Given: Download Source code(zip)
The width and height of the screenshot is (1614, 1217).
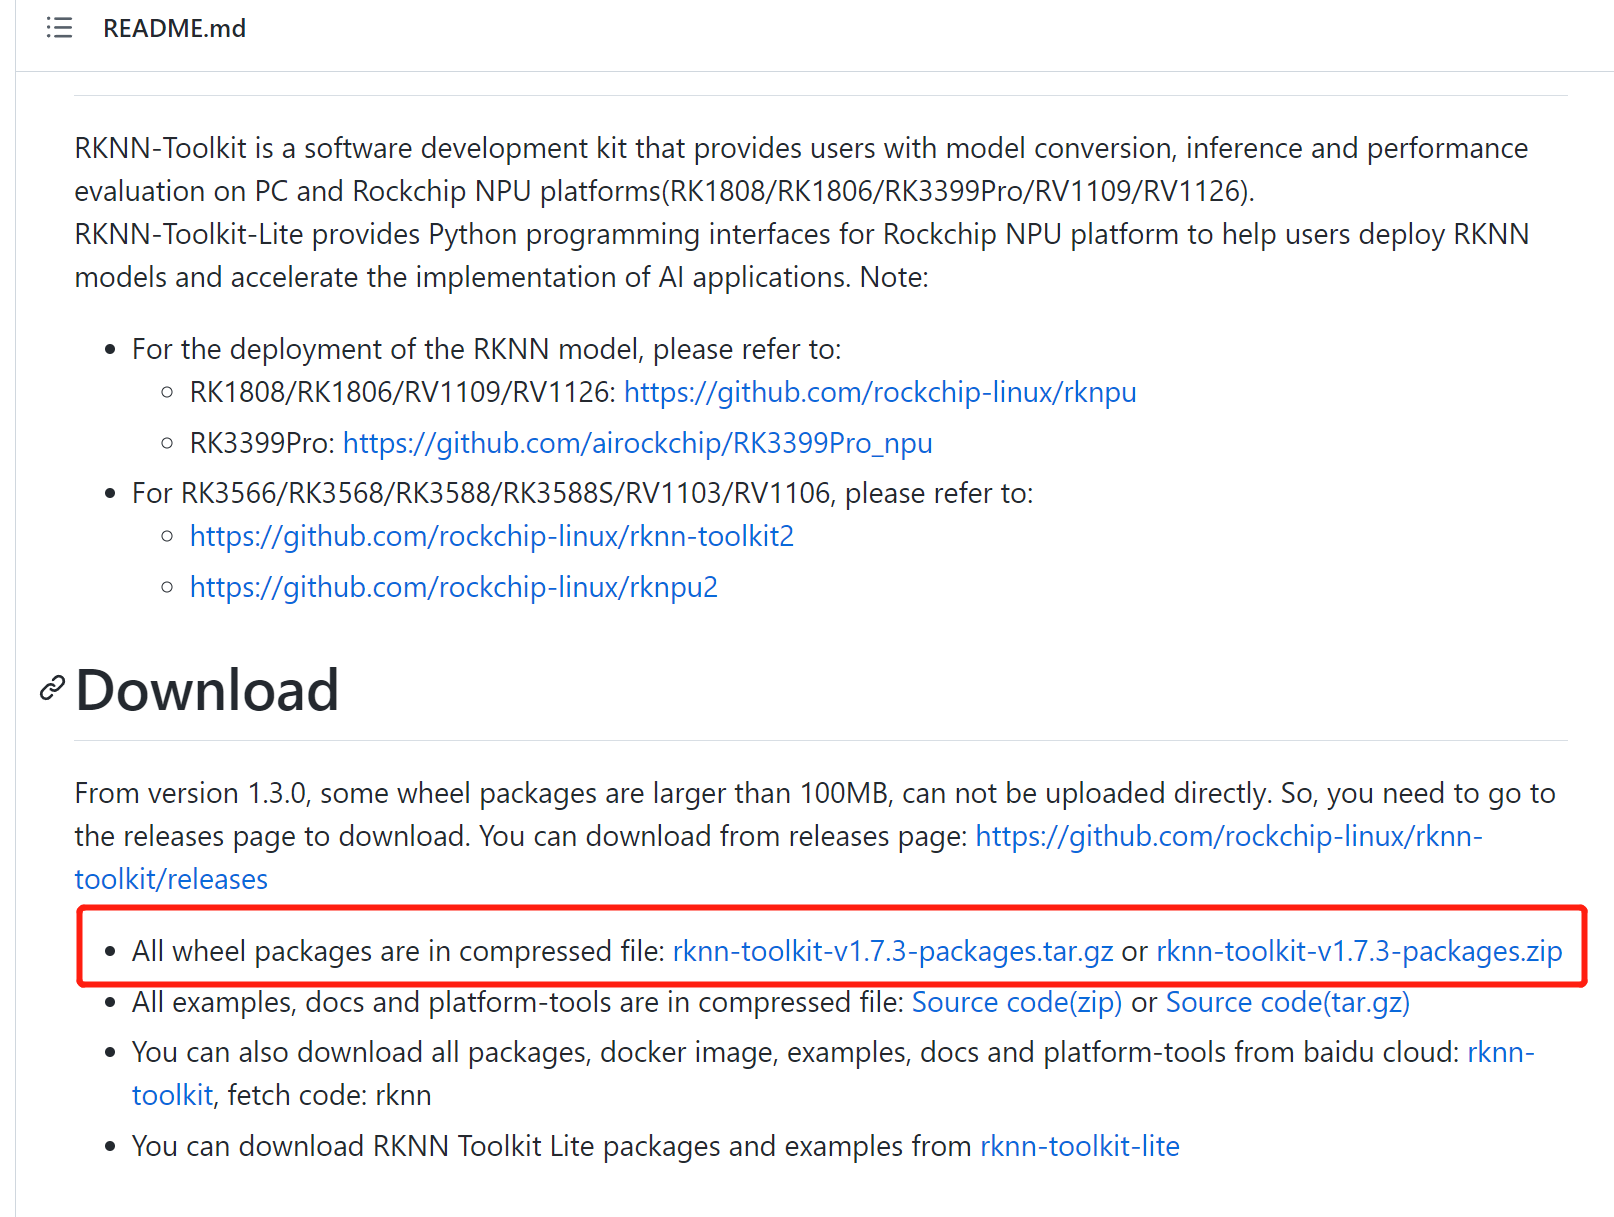Looking at the screenshot, I should (1017, 1001).
